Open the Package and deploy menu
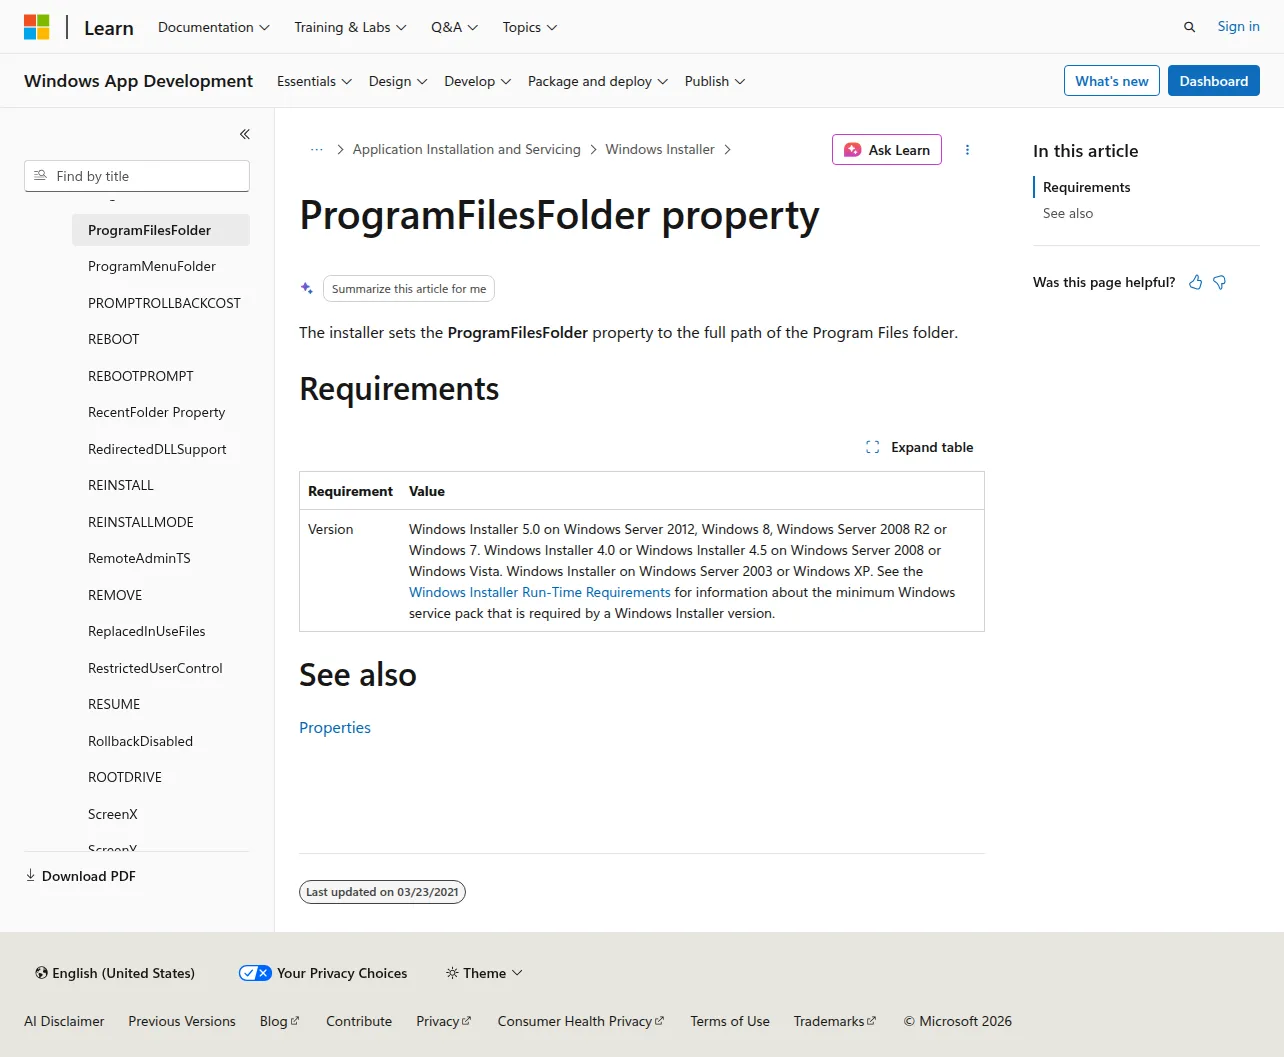Image resolution: width=1284 pixels, height=1057 pixels. click(598, 81)
